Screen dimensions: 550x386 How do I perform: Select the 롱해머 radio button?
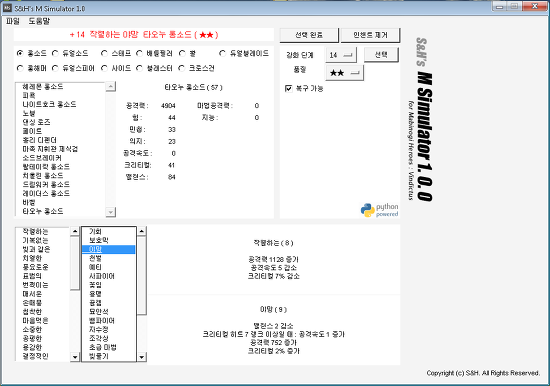20,68
